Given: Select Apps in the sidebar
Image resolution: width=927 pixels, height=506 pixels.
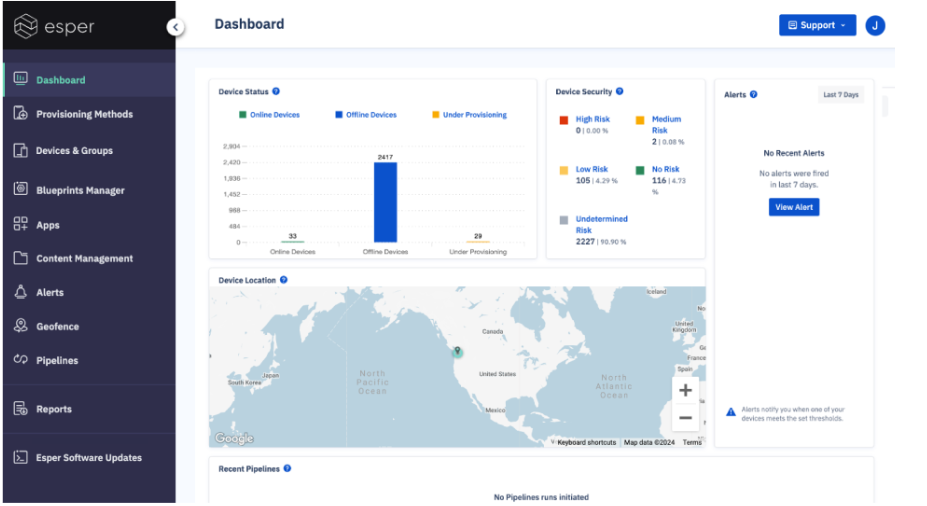Looking at the screenshot, I should point(48,225).
